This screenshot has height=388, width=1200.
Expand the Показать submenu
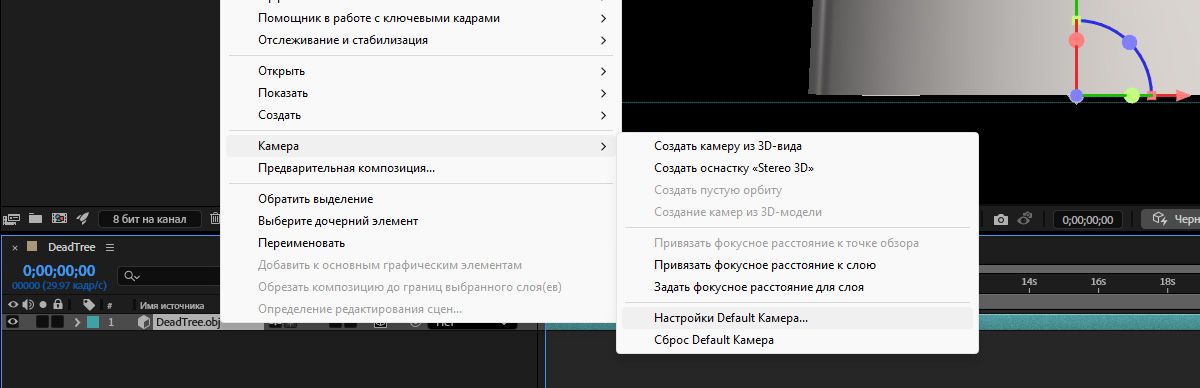coord(603,93)
